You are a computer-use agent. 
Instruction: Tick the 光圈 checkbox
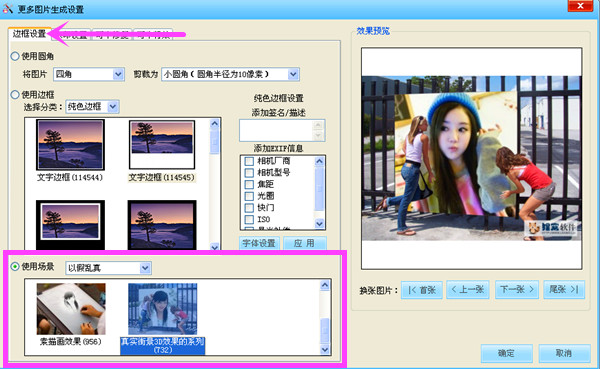[249, 196]
